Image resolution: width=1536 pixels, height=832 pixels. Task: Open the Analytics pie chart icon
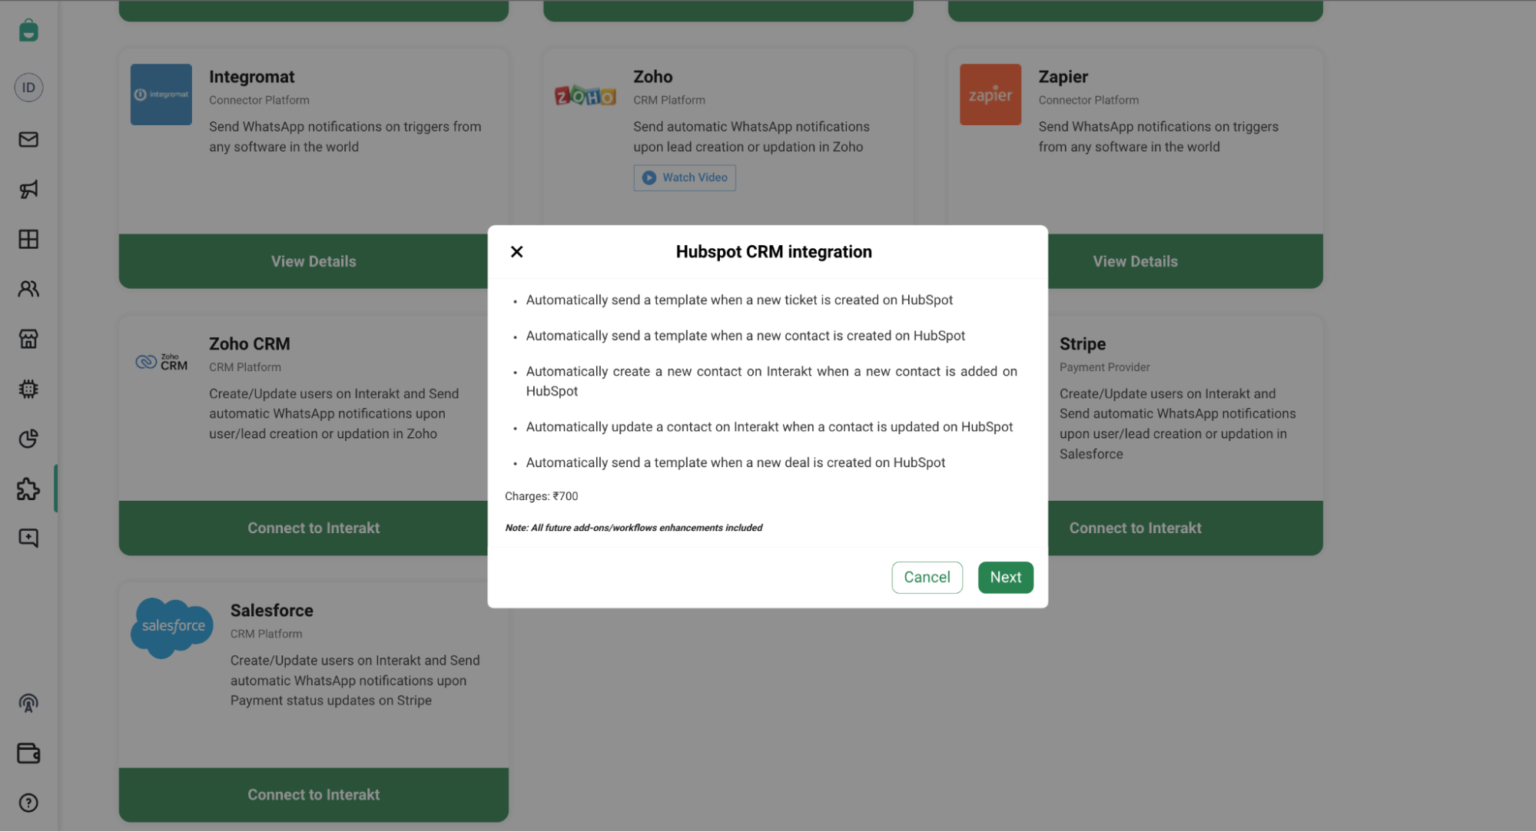(x=28, y=438)
